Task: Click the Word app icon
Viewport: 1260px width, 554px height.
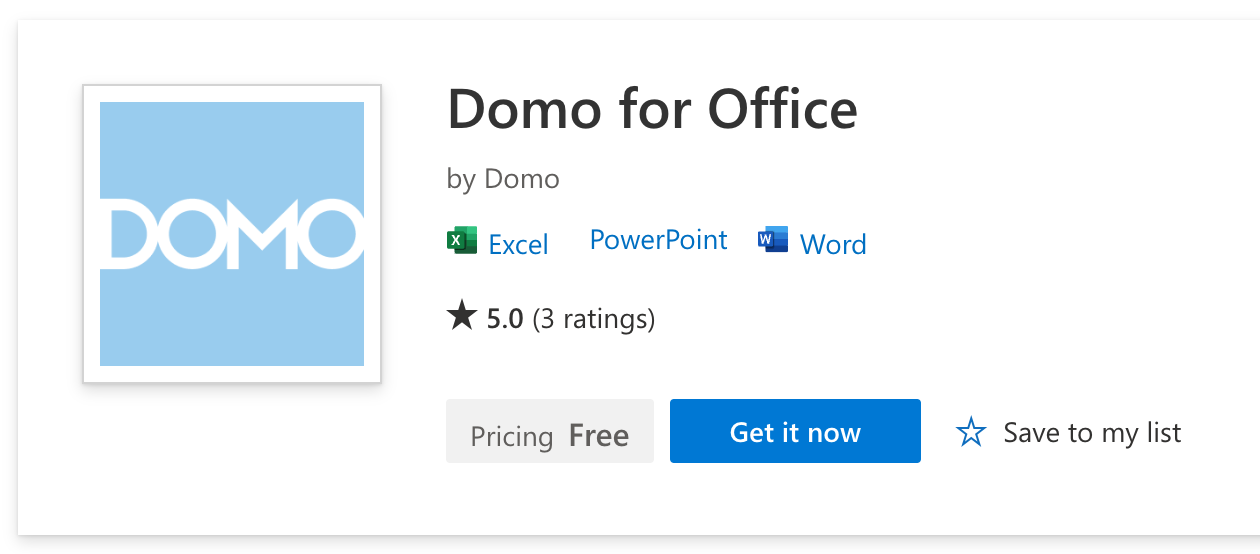Action: 773,241
